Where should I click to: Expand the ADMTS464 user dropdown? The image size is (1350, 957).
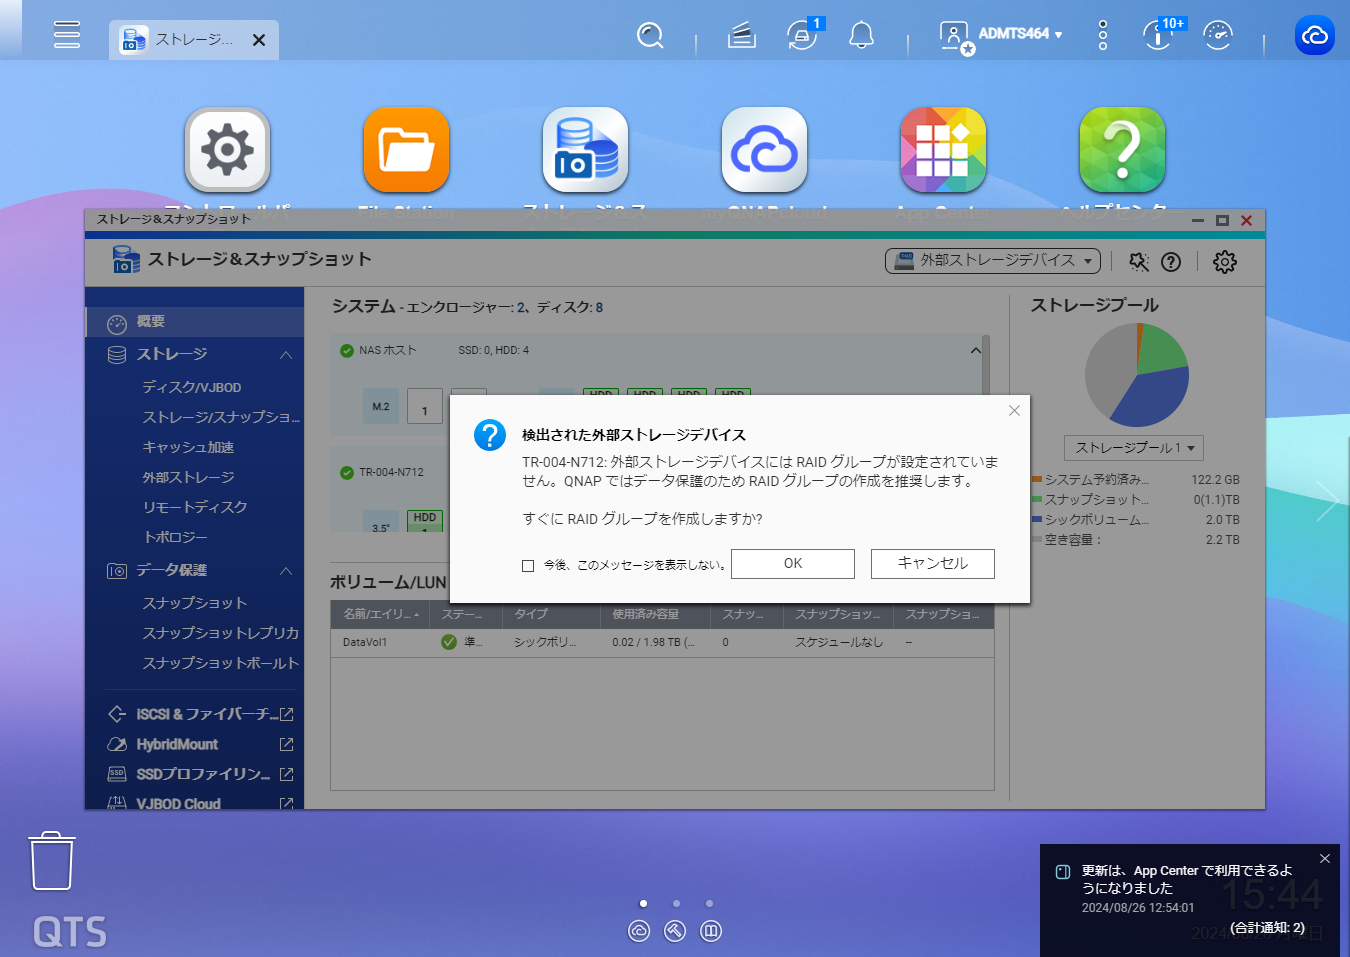click(1019, 34)
